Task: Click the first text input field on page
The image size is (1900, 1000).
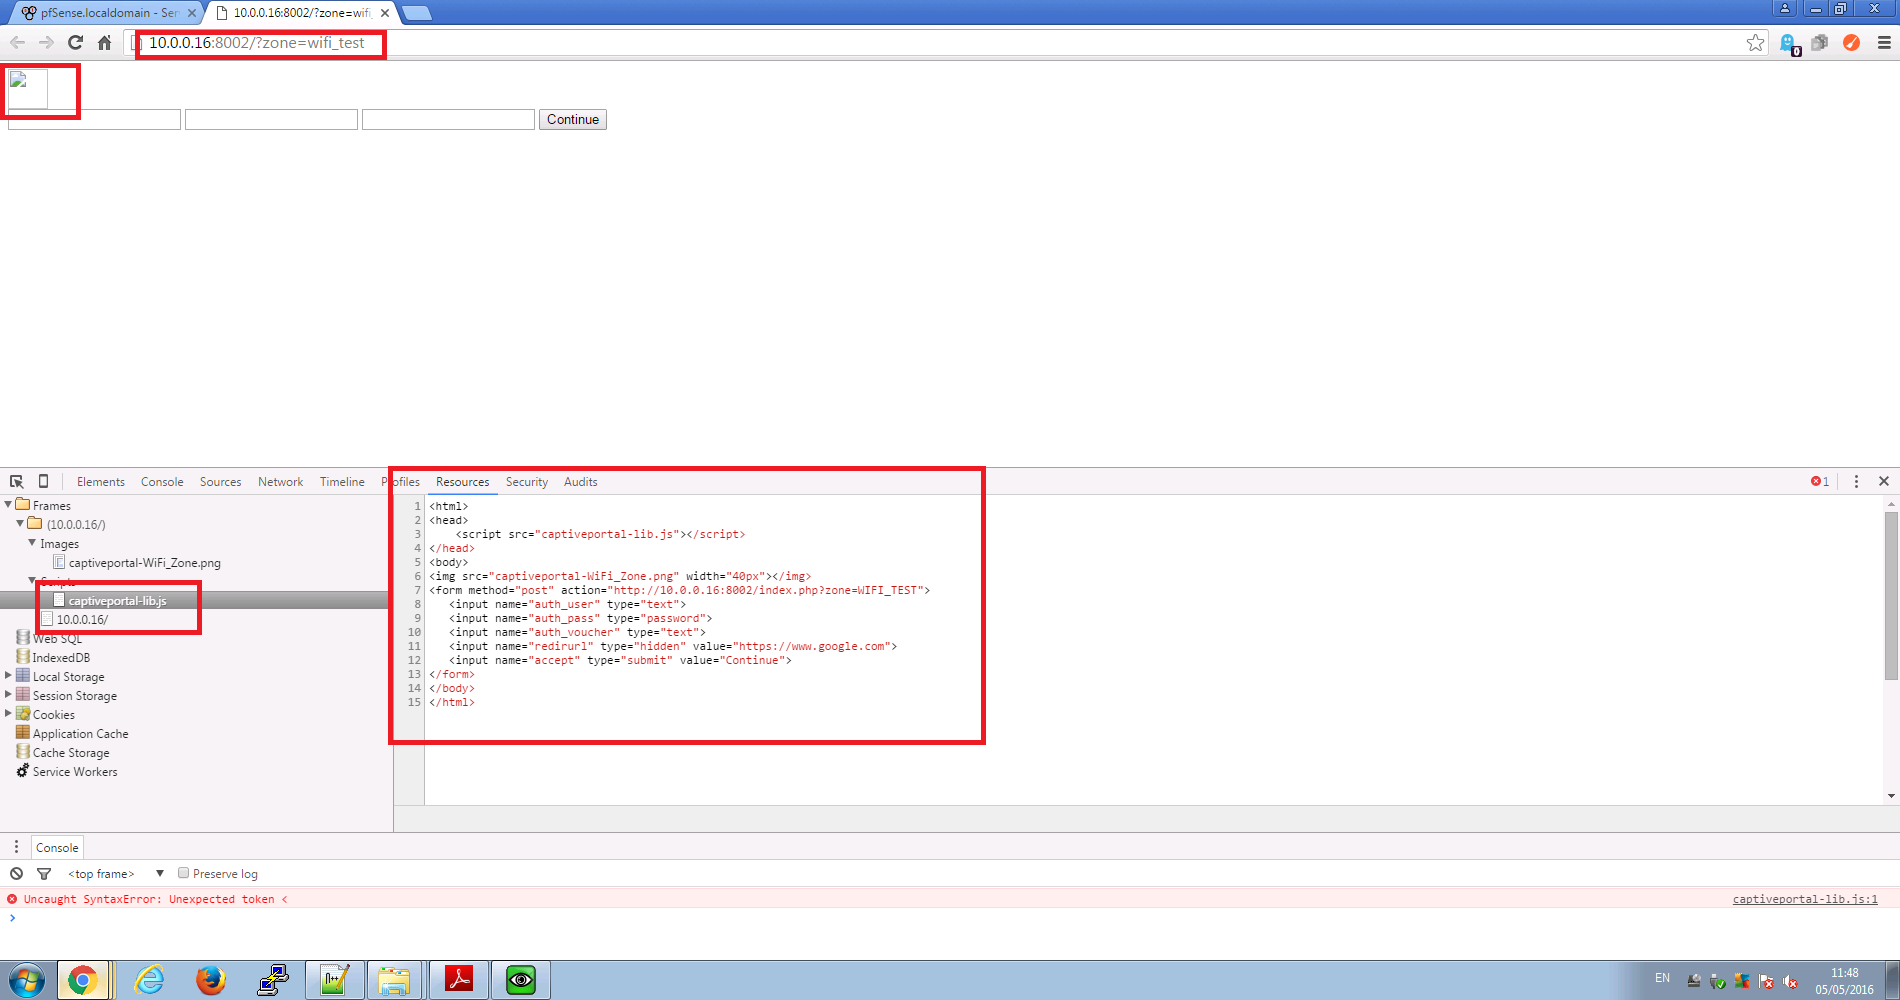Action: click(x=94, y=119)
